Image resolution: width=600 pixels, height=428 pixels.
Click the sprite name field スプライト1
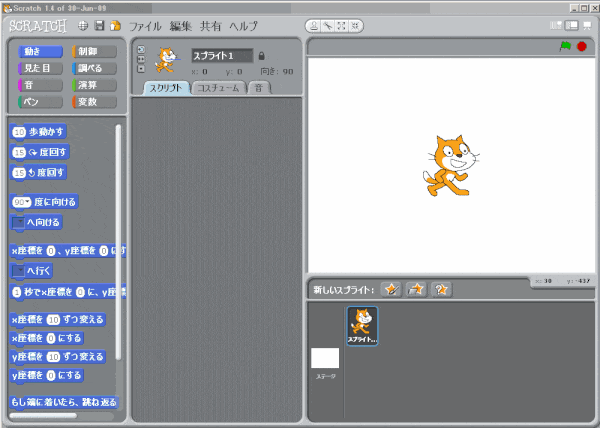point(222,56)
